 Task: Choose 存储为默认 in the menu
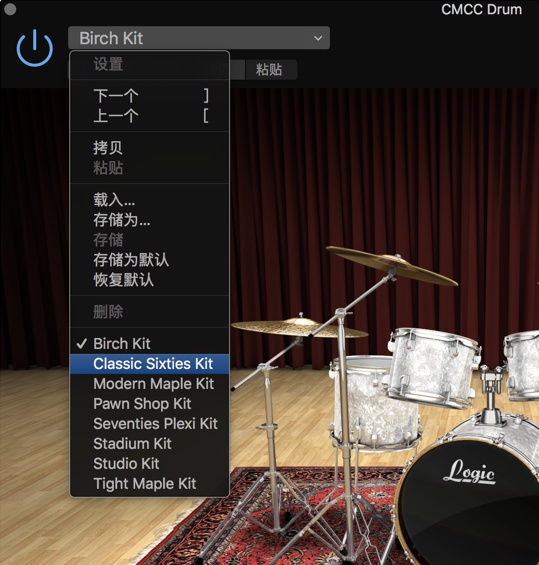(150, 260)
